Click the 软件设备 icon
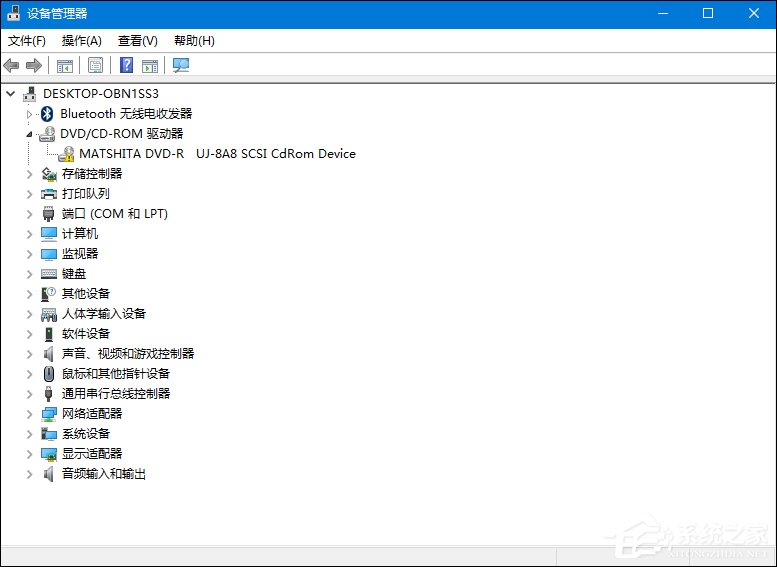Viewport: 777px width, 567px height. [x=49, y=334]
